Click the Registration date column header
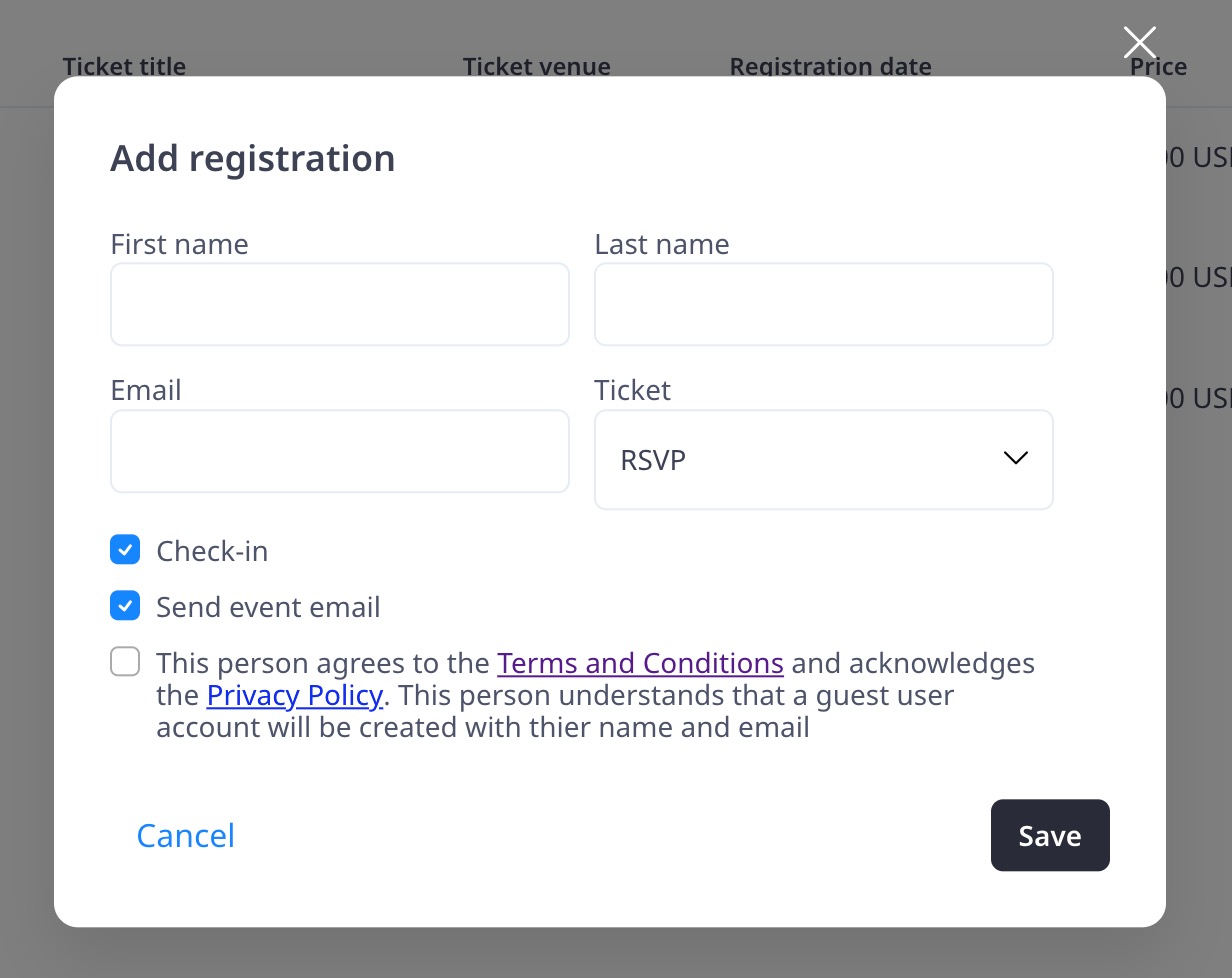This screenshot has width=1232, height=978. point(830,67)
